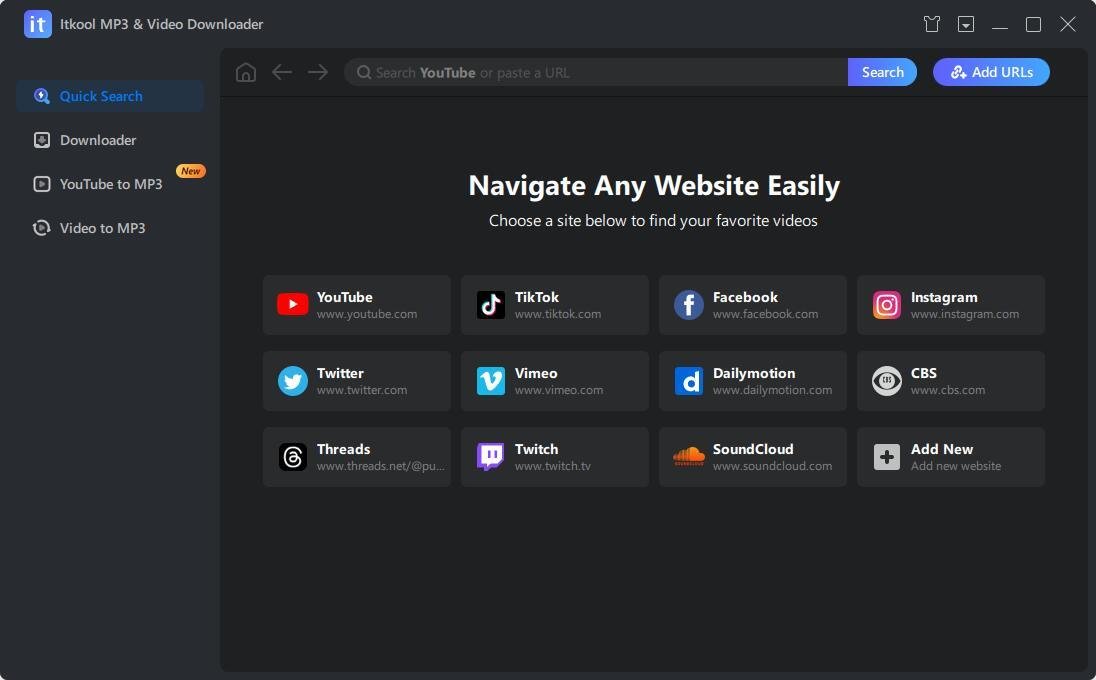1096x680 pixels.
Task: Go forward with the right arrow
Action: 318,72
